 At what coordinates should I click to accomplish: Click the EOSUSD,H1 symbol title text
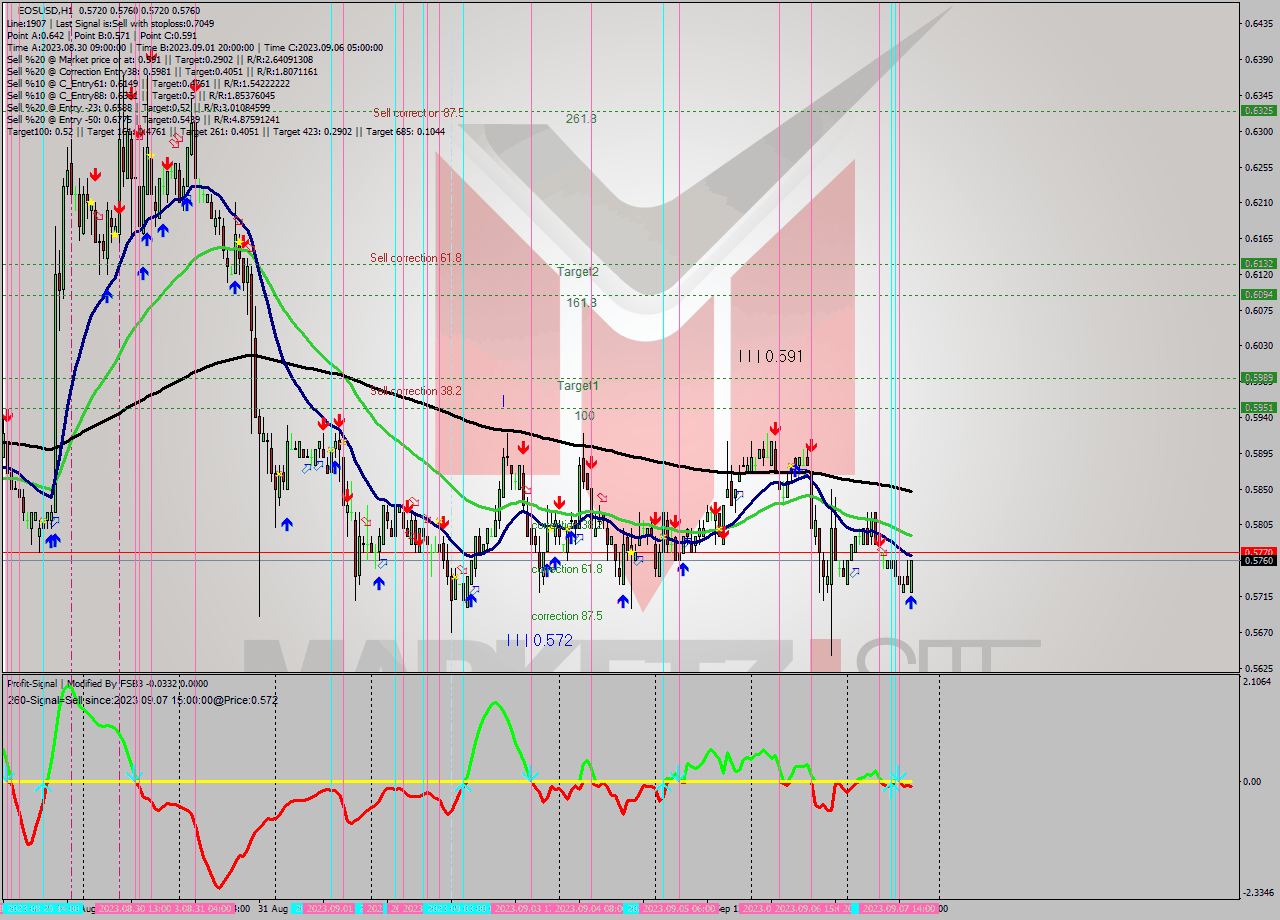[x=47, y=10]
